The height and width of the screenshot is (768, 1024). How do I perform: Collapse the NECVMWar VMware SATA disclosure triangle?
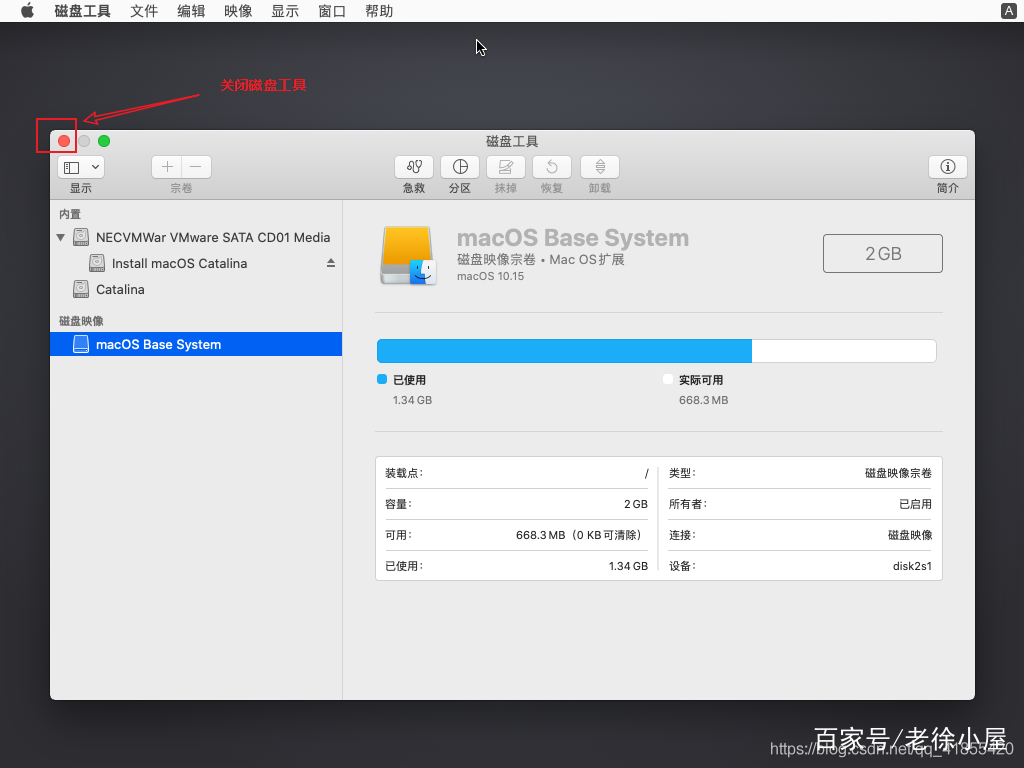point(61,238)
